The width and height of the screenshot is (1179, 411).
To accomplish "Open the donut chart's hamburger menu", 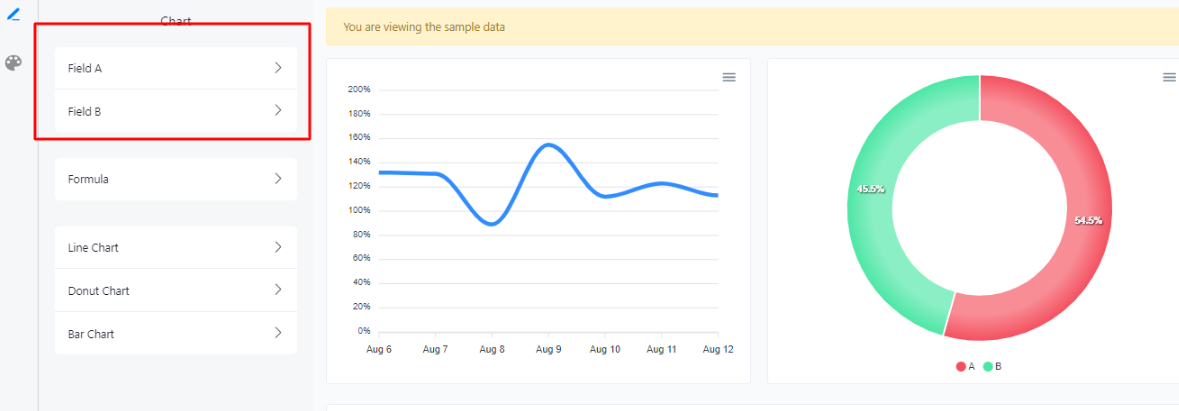I will click(1169, 77).
